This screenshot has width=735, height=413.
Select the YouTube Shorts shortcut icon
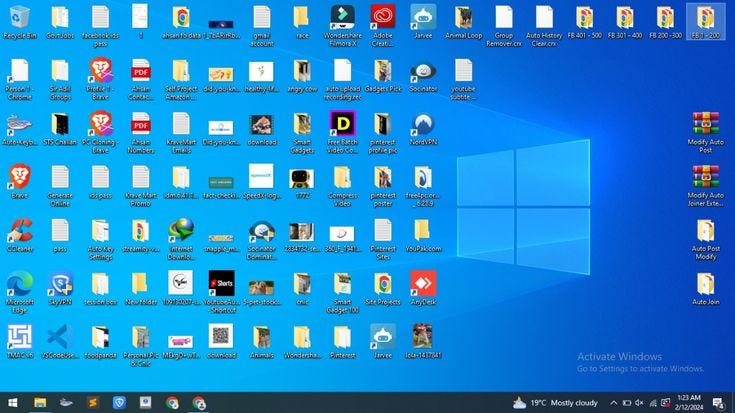221,293
